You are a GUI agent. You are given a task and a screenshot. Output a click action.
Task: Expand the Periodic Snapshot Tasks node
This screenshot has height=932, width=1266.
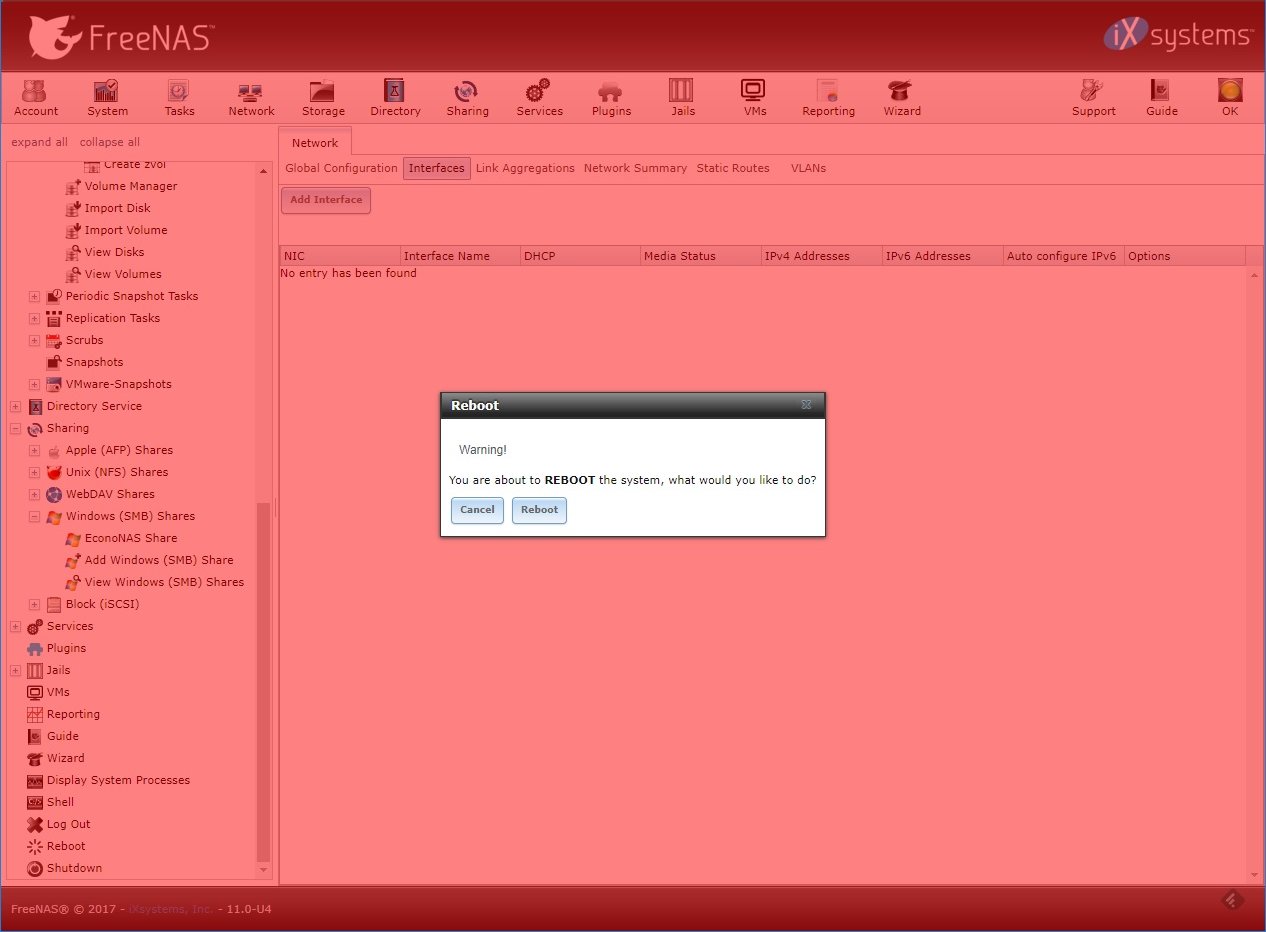coord(34,296)
